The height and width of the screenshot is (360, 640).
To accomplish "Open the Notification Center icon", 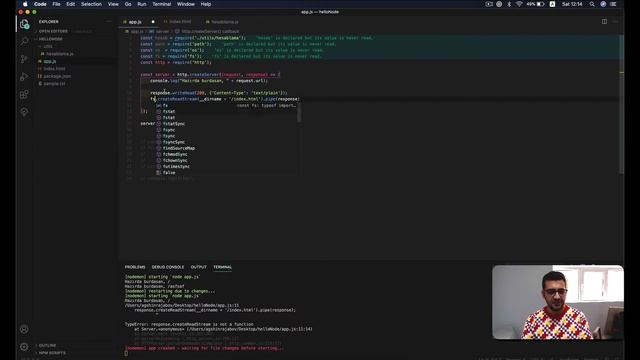I will (x=613, y=4).
